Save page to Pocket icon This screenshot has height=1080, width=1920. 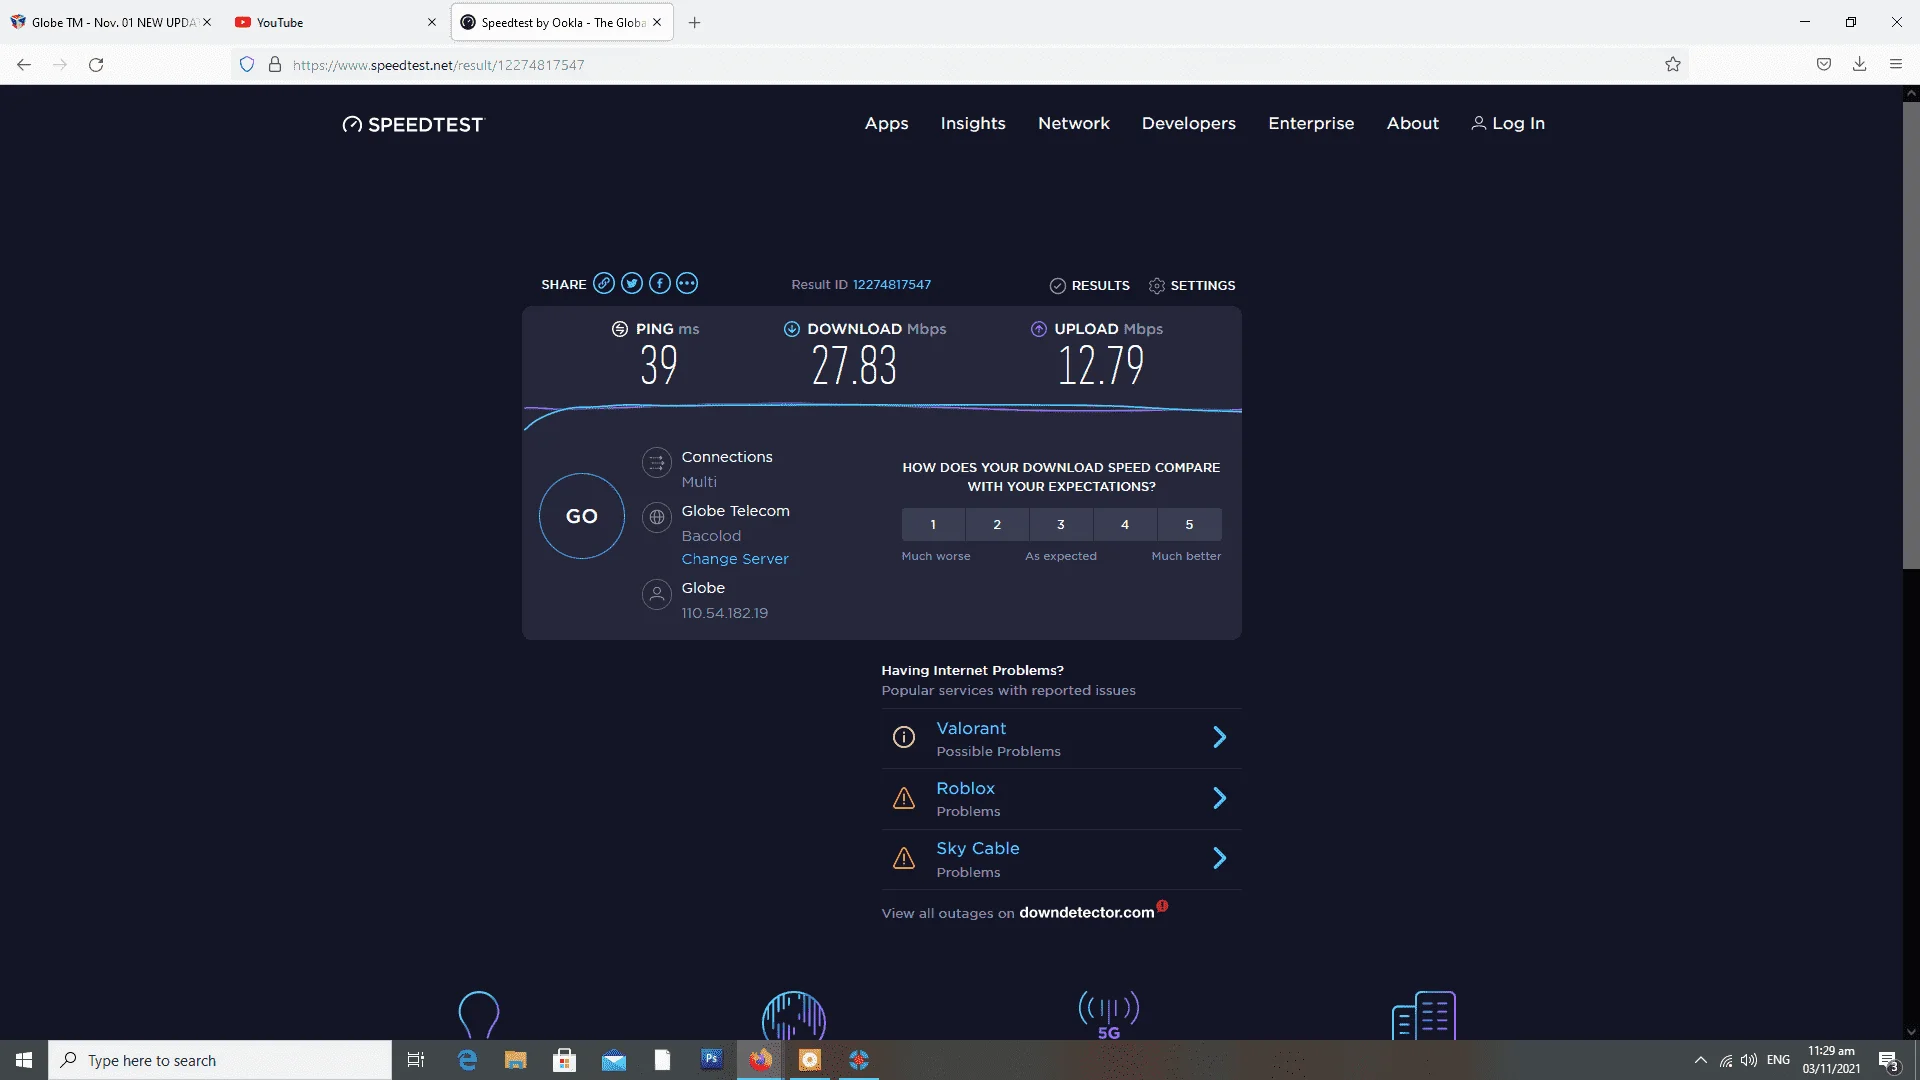point(1823,65)
